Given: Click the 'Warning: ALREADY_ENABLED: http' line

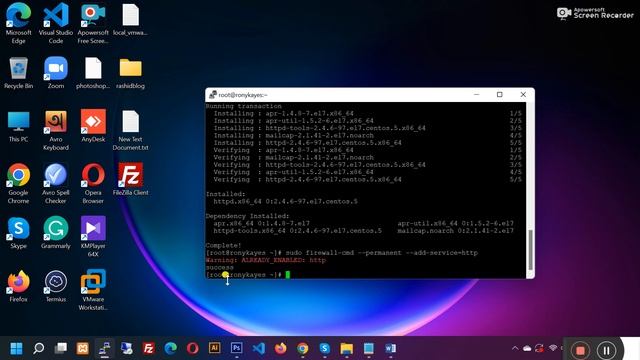Looking at the screenshot, I should [266, 260].
